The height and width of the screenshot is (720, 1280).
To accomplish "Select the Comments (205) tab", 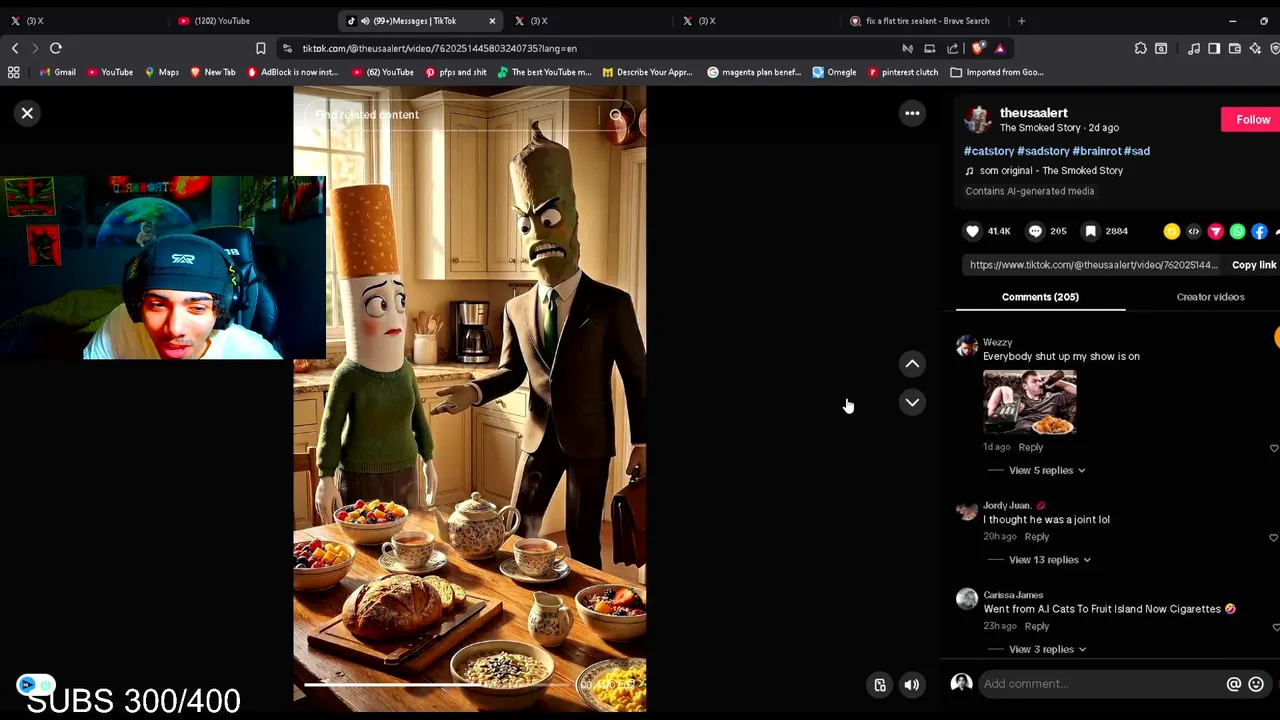I will tap(1040, 297).
